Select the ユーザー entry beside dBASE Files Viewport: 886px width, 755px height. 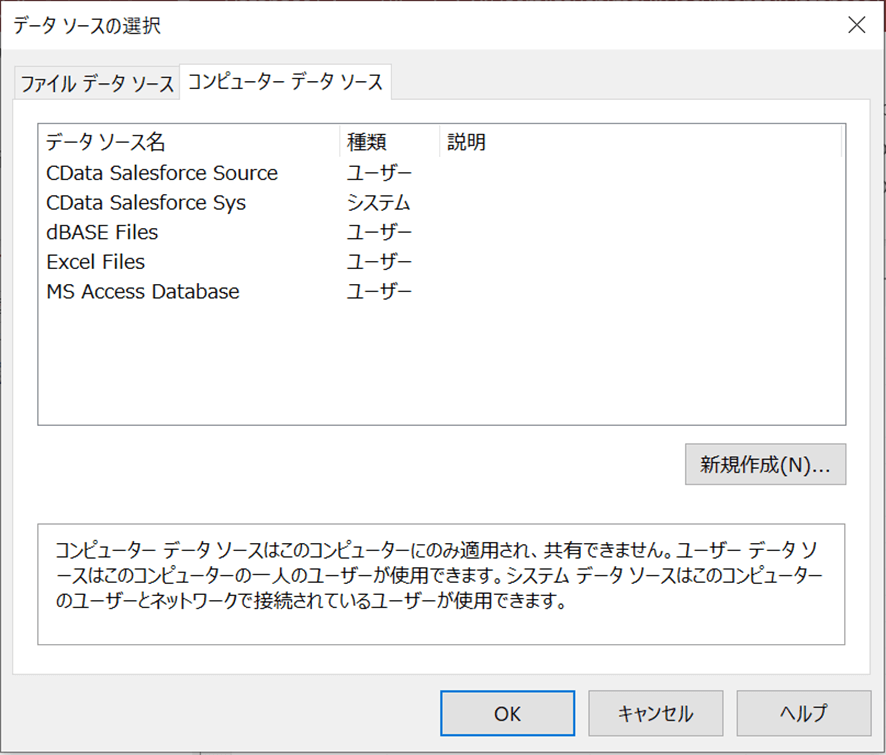[377, 232]
